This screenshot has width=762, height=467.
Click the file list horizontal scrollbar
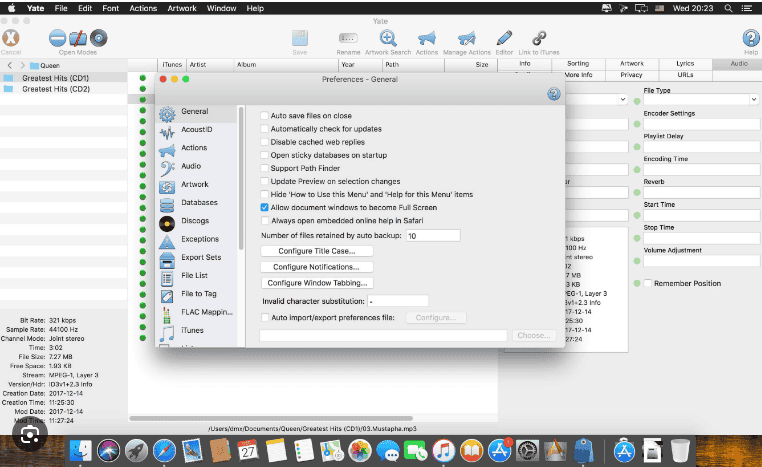click(x=271, y=418)
